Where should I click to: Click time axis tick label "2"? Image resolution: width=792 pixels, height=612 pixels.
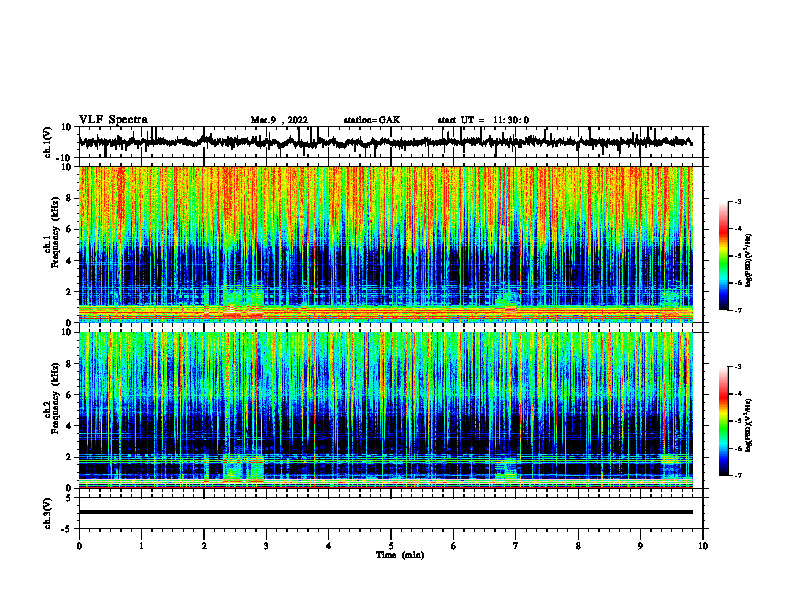(204, 546)
